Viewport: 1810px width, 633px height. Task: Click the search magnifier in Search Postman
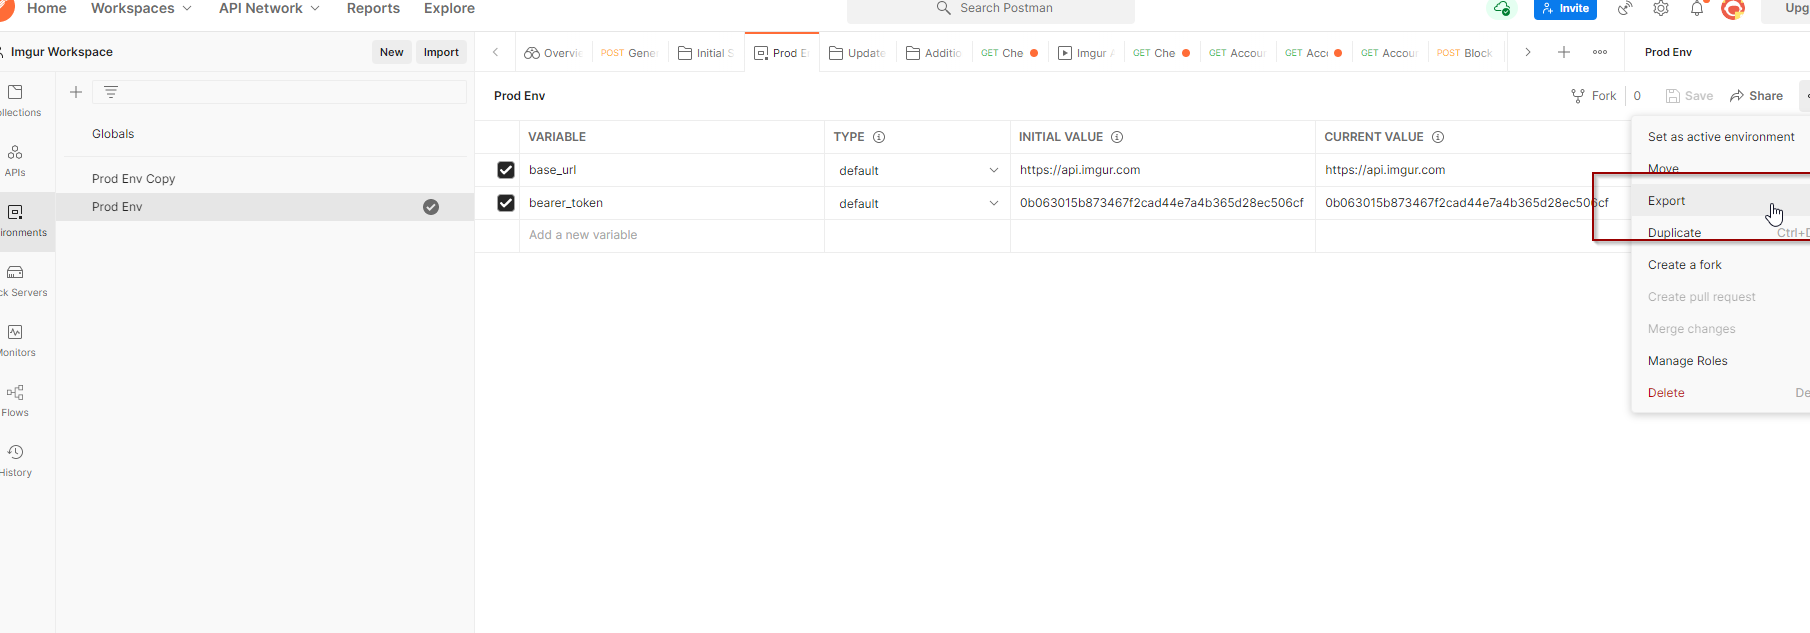[x=943, y=8]
